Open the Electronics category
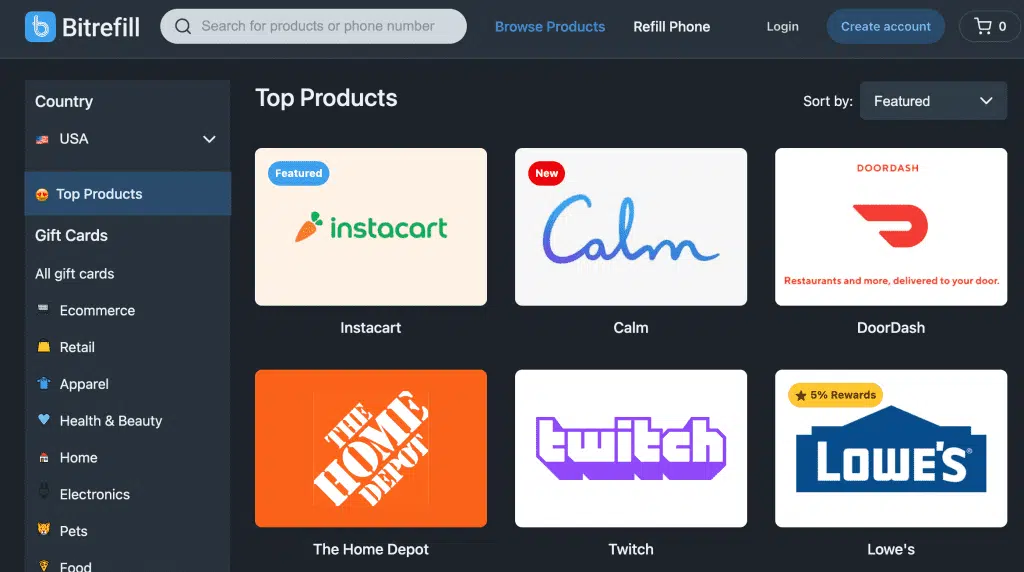 (95, 494)
